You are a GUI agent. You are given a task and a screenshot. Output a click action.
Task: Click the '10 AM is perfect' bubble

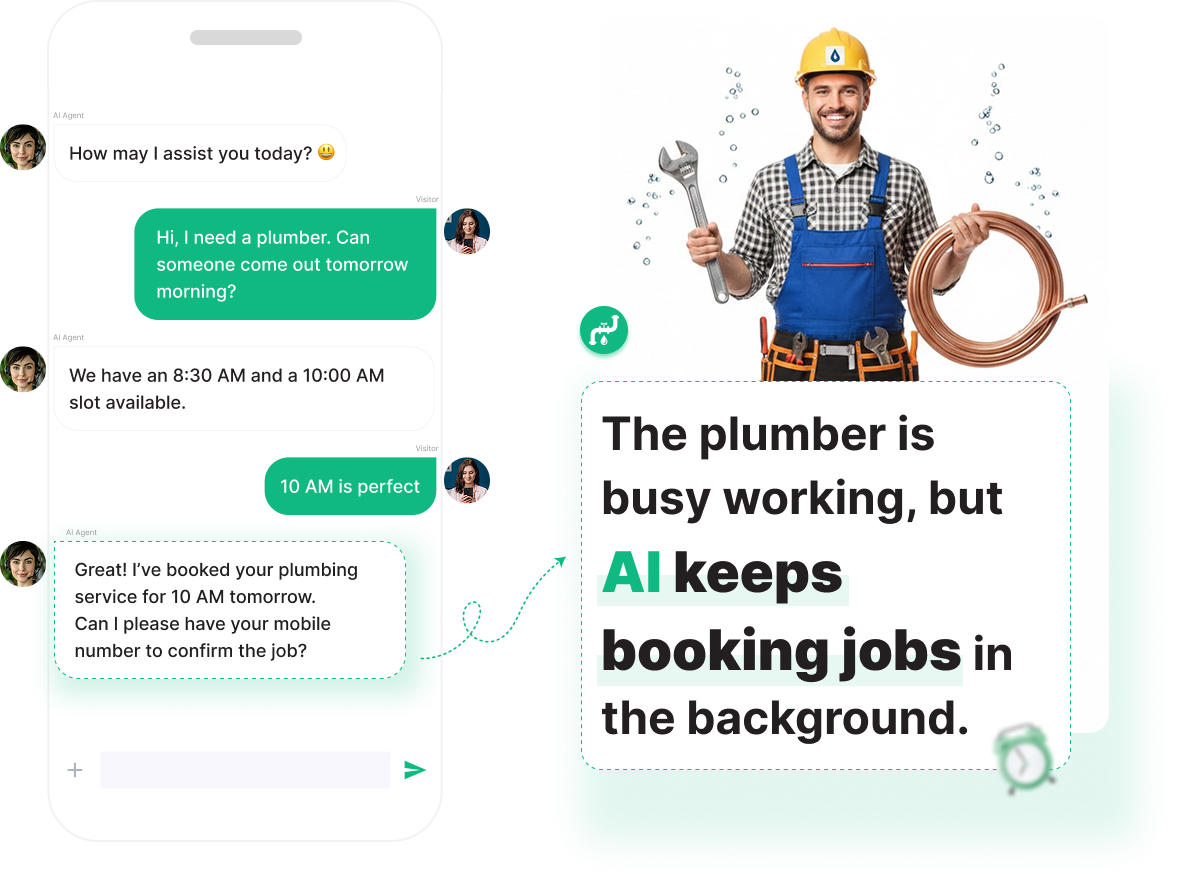click(x=350, y=486)
